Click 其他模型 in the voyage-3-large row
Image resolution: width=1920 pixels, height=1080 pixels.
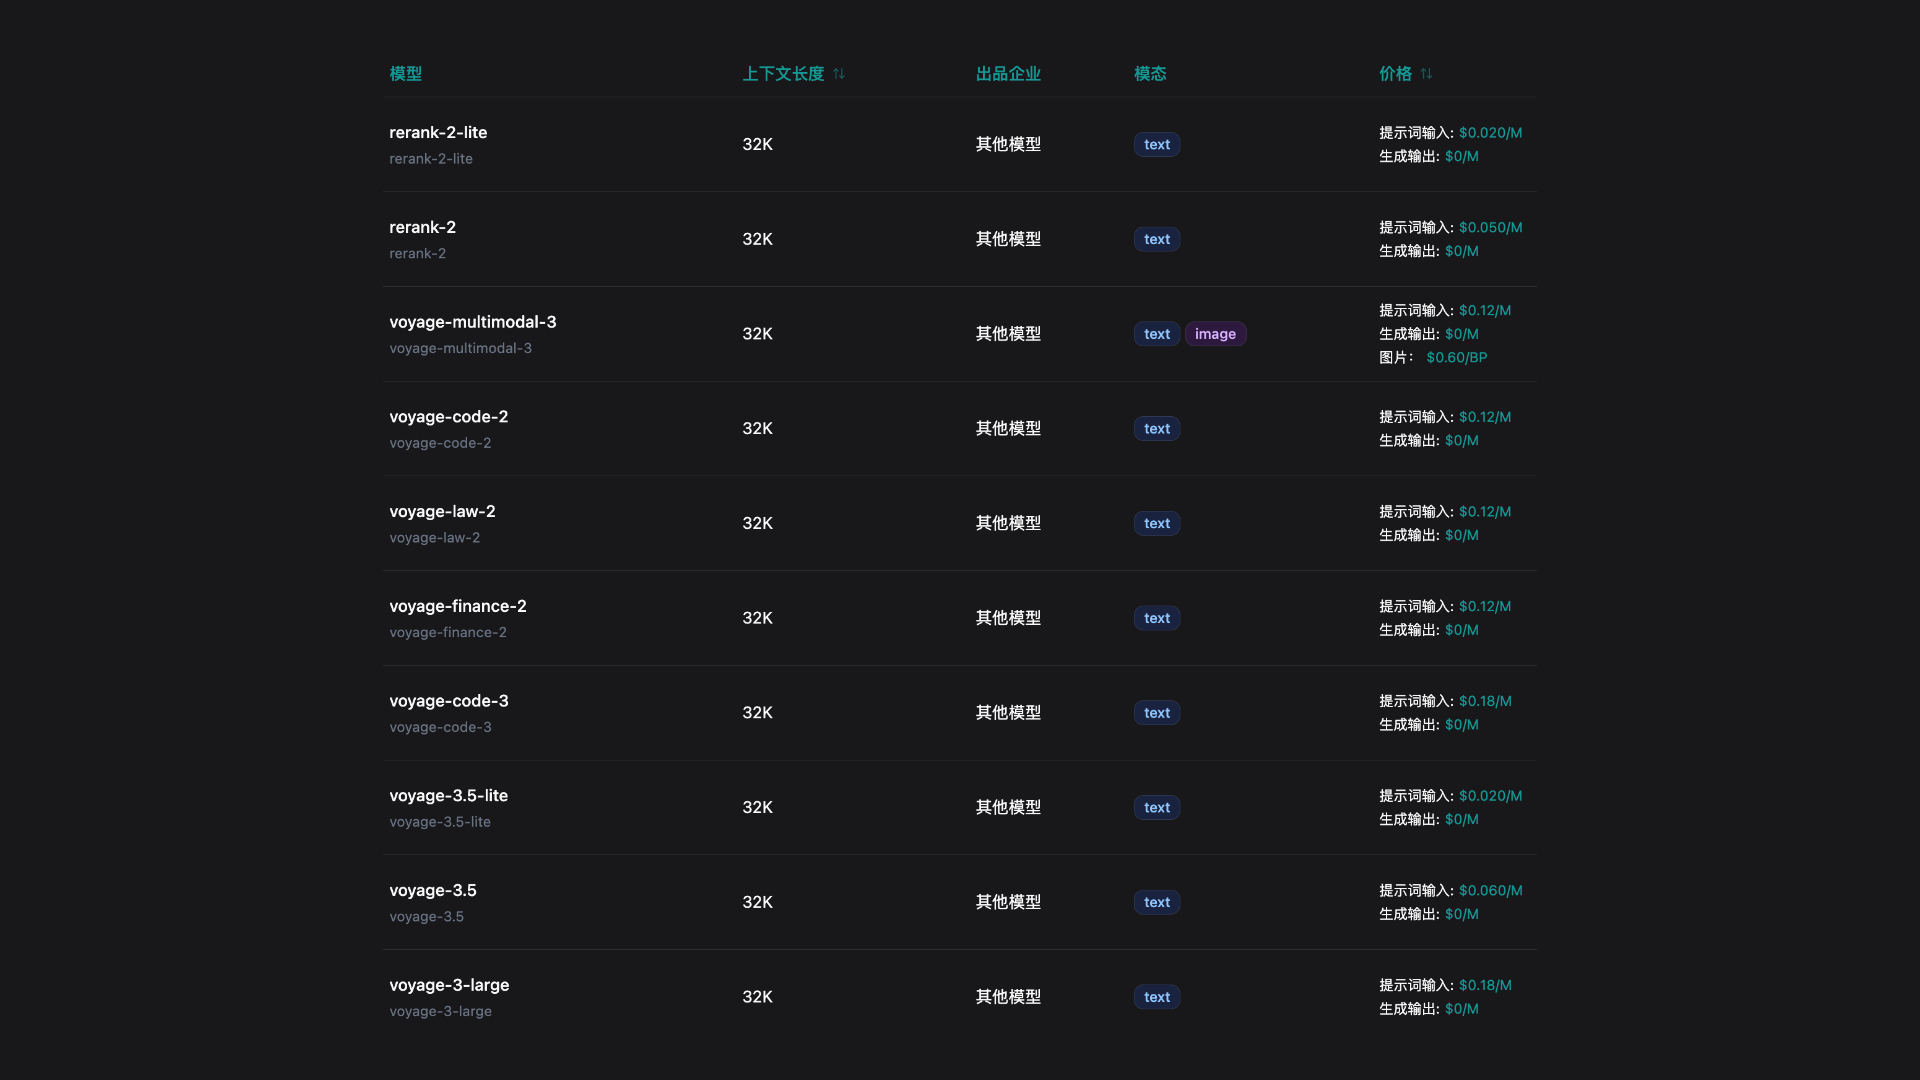[x=1008, y=997]
